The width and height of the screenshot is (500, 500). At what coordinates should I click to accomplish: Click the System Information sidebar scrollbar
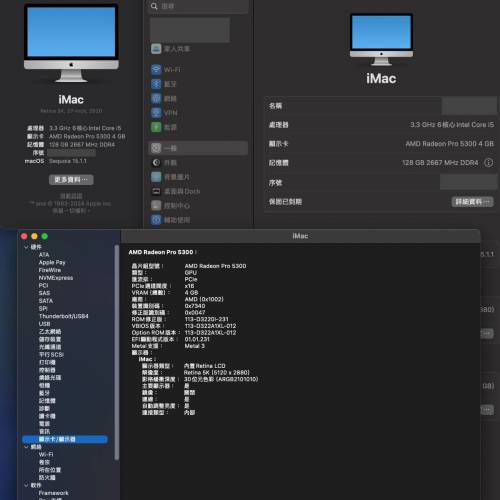click(x=117, y=353)
